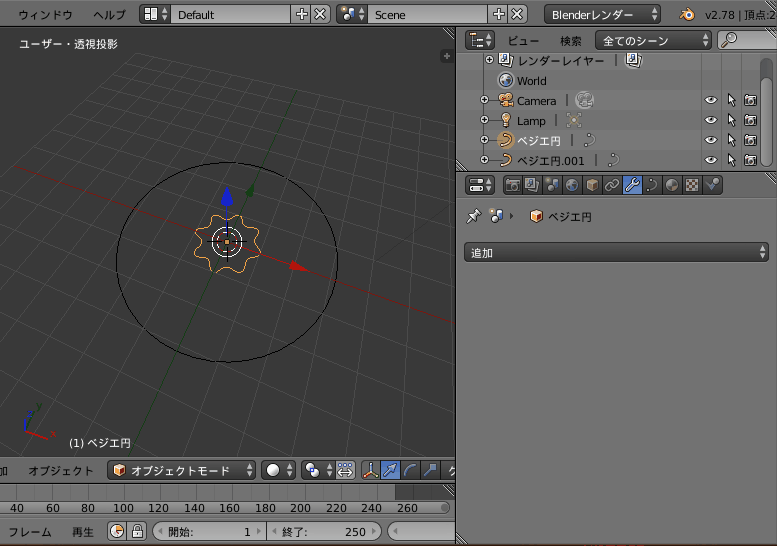The height and width of the screenshot is (546, 777).
Task: Toggle the 3D manipulator axes icon
Action: coord(370,470)
